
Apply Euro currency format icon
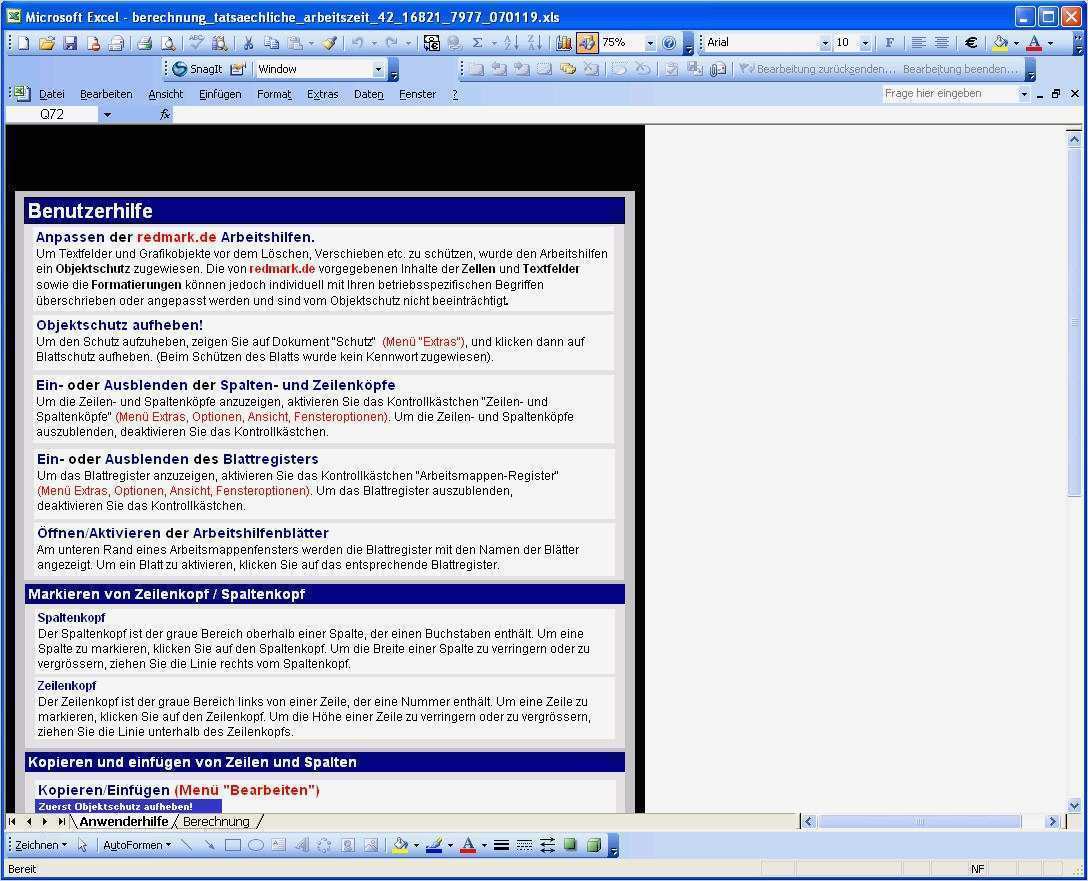pyautogui.click(x=971, y=43)
